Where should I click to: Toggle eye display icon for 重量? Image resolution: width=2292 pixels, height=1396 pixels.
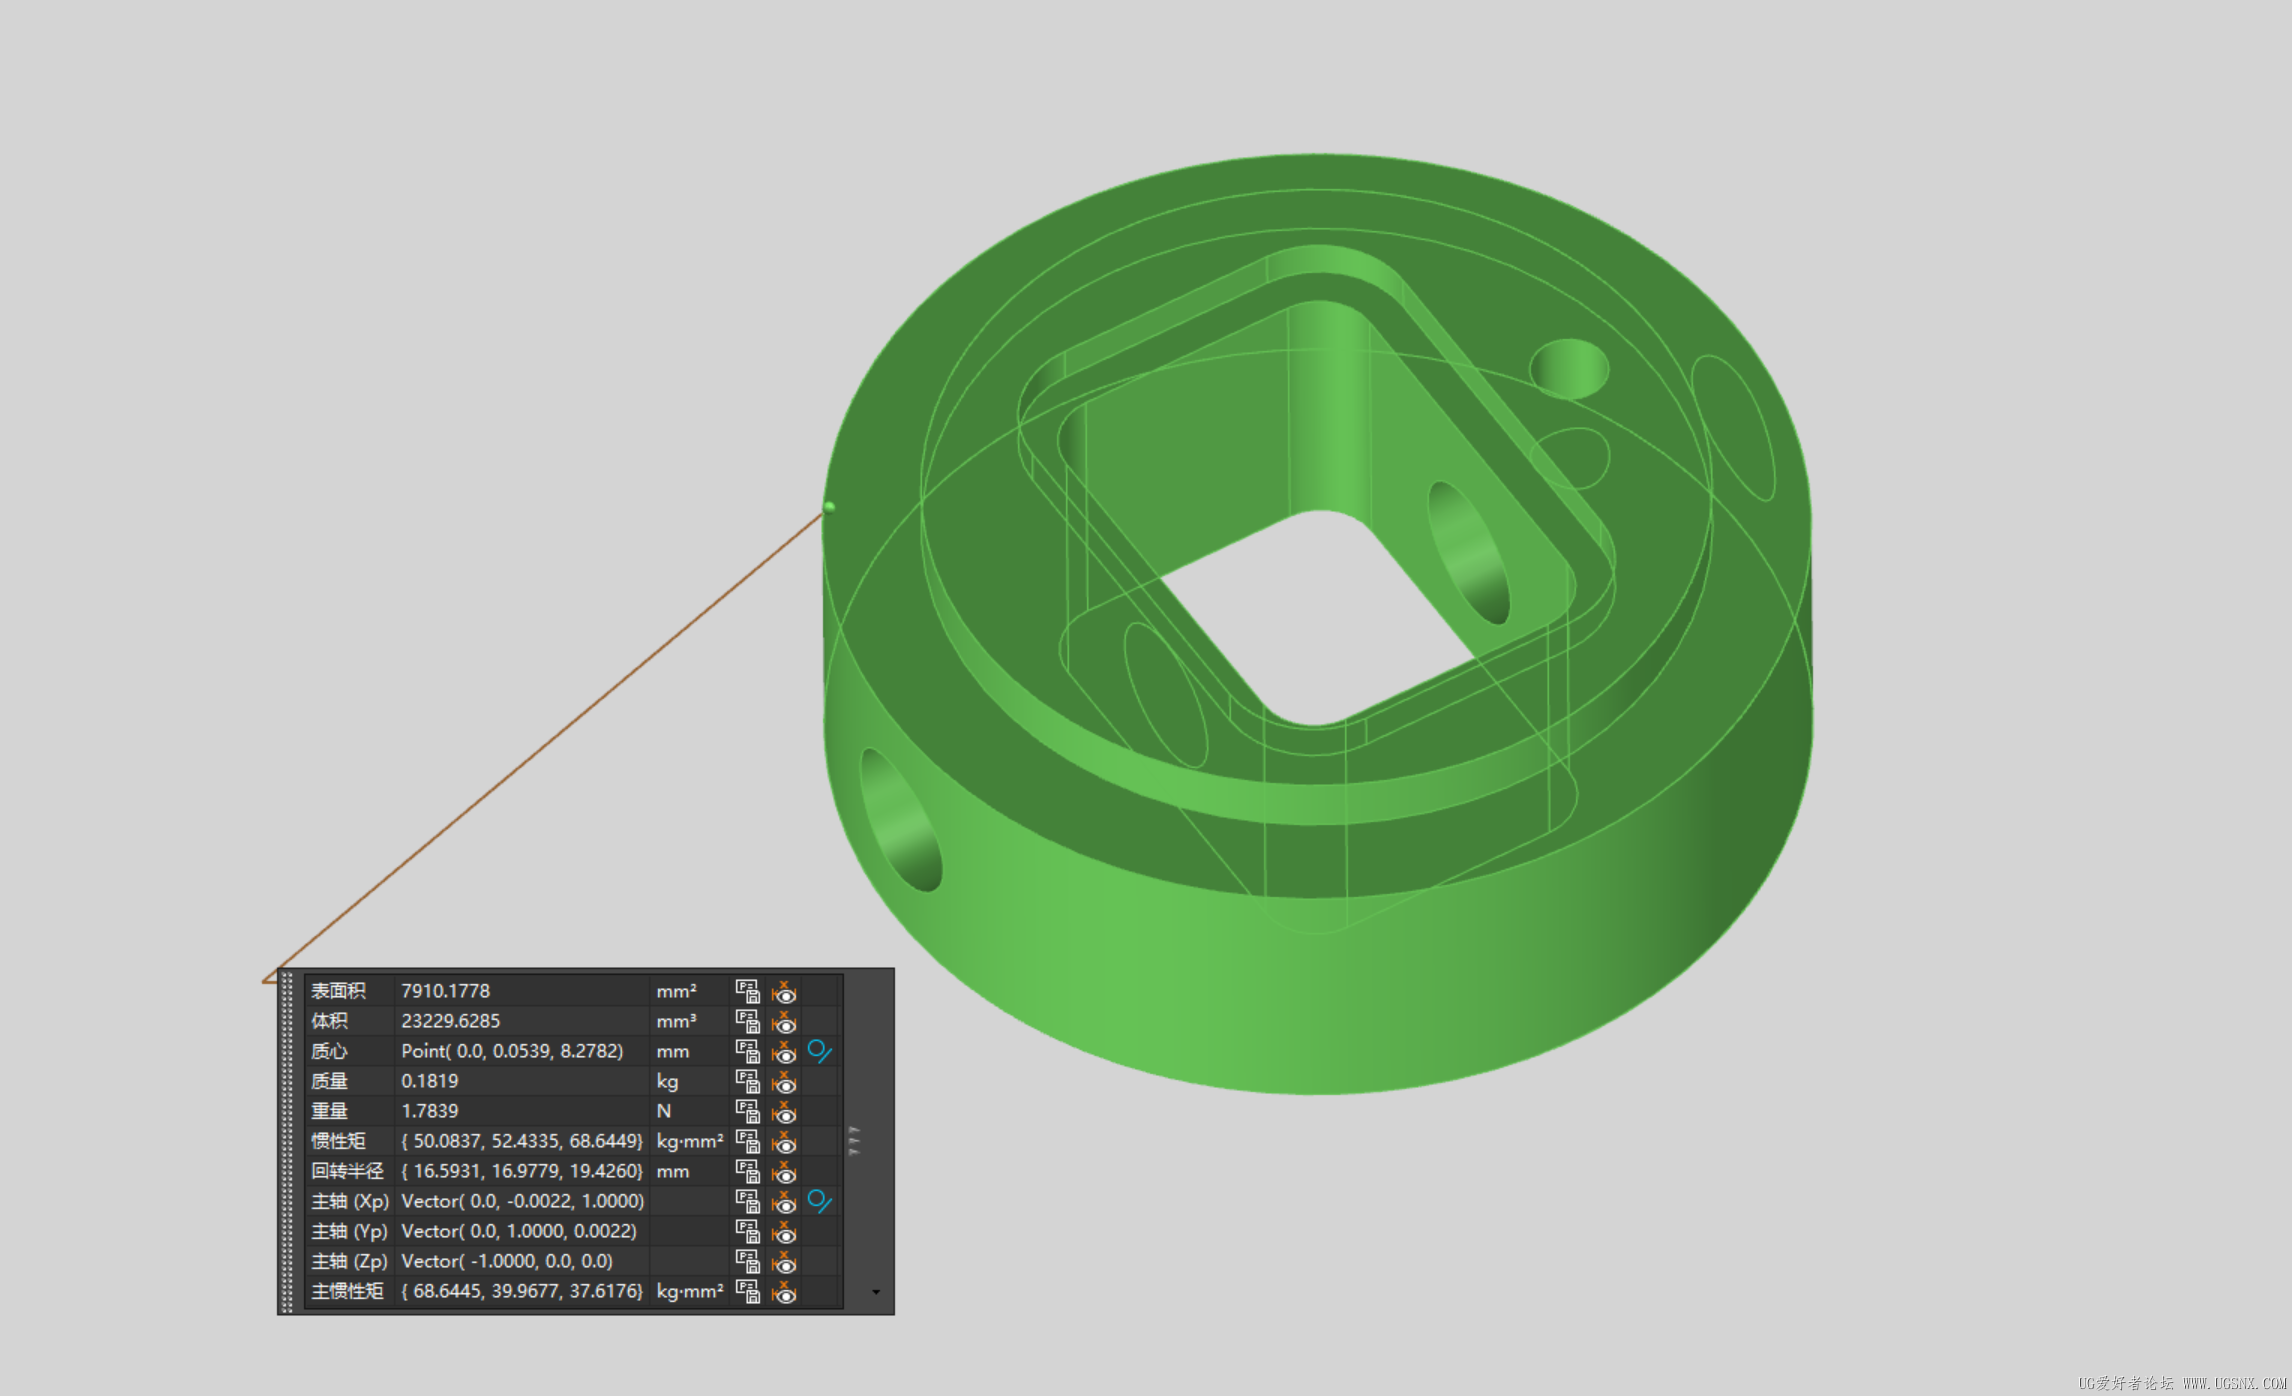tap(785, 1111)
